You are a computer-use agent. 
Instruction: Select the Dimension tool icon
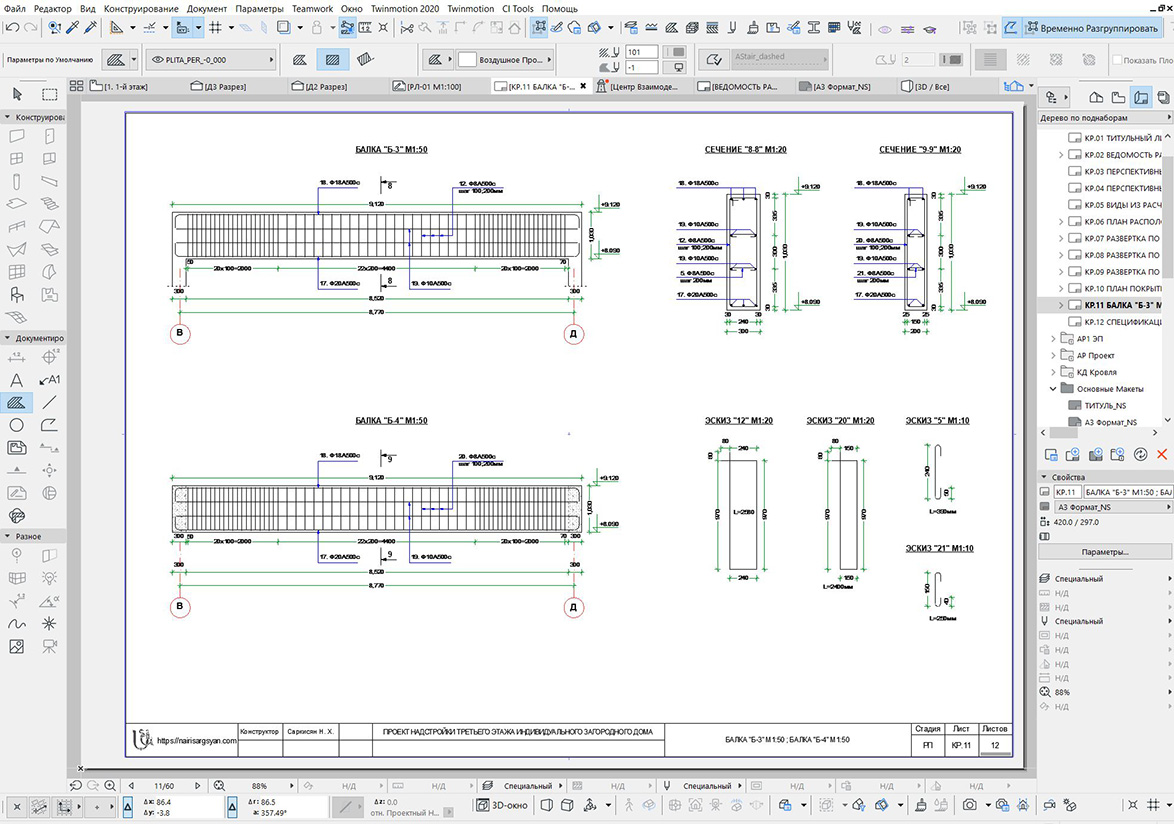pos(16,357)
